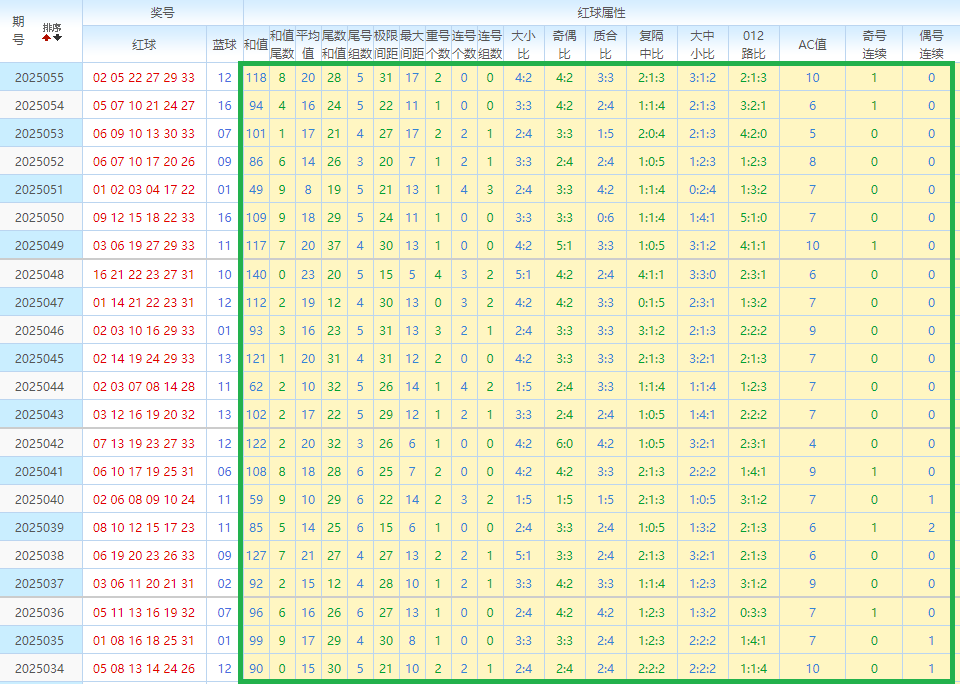
Task: Select the 奇偶比 column header
Action: point(564,44)
